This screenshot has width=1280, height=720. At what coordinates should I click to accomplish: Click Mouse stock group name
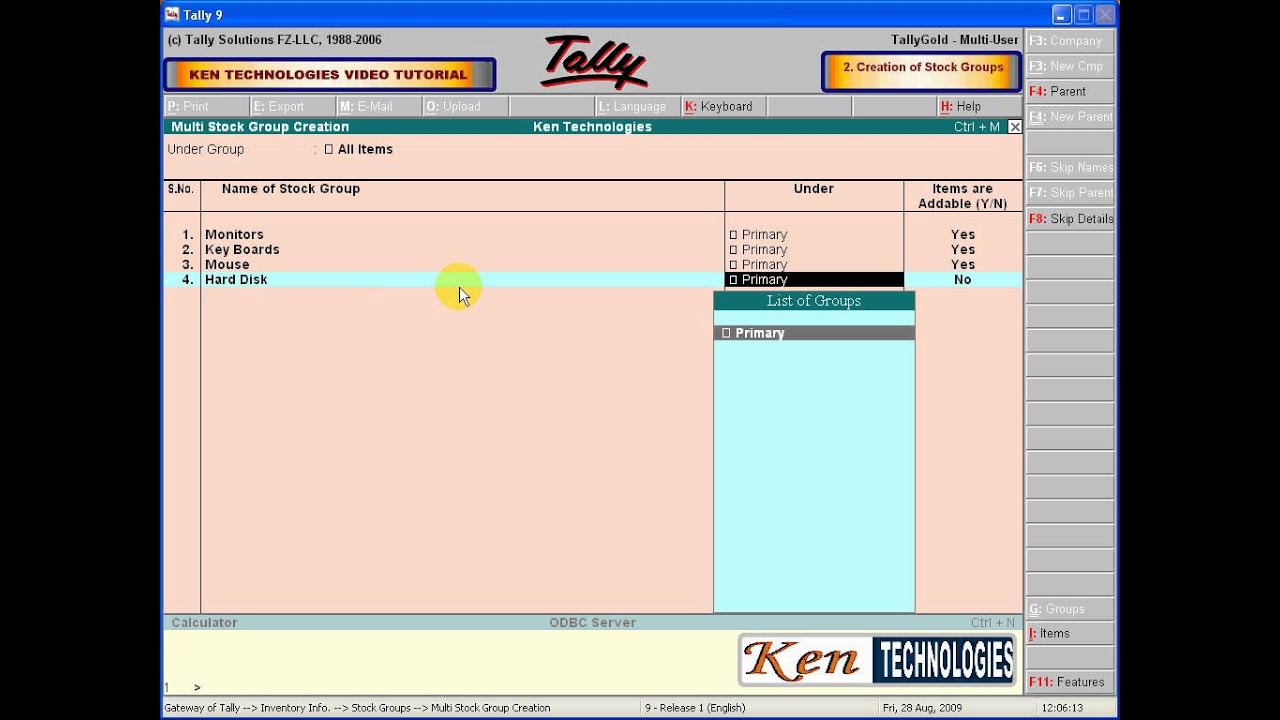coord(227,265)
